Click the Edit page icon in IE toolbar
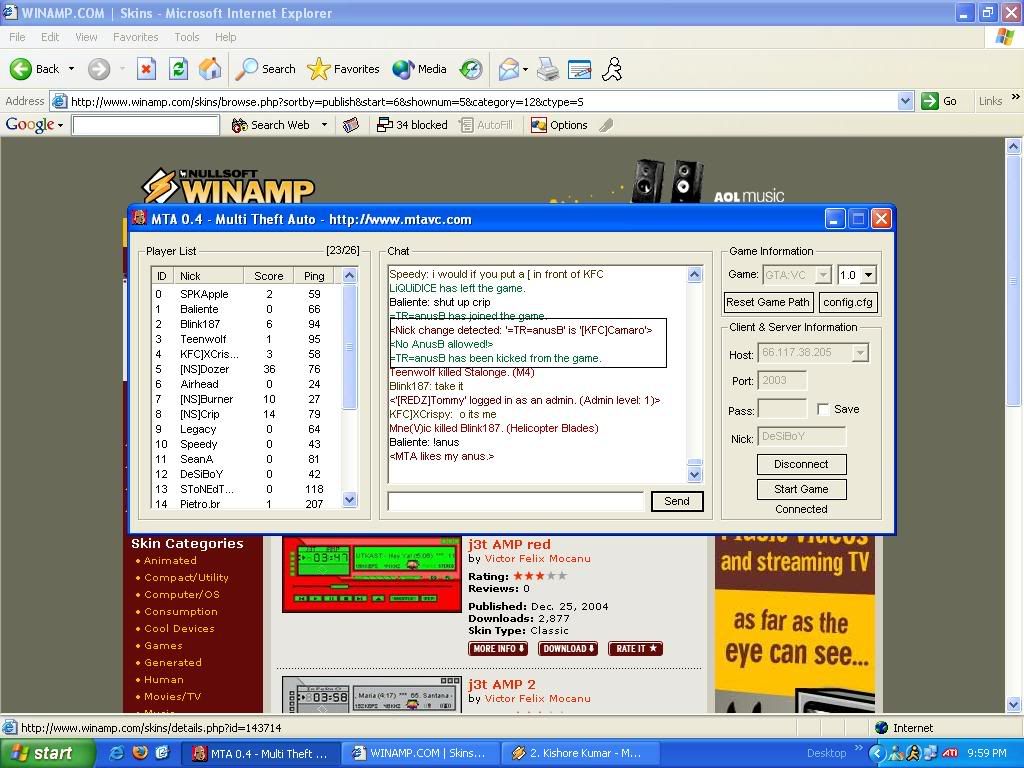Screen dimensions: 1024x768 coord(579,69)
